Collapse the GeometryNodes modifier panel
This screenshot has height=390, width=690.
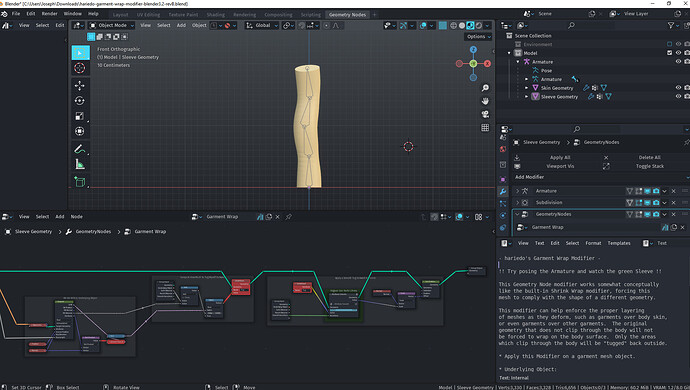pos(518,214)
